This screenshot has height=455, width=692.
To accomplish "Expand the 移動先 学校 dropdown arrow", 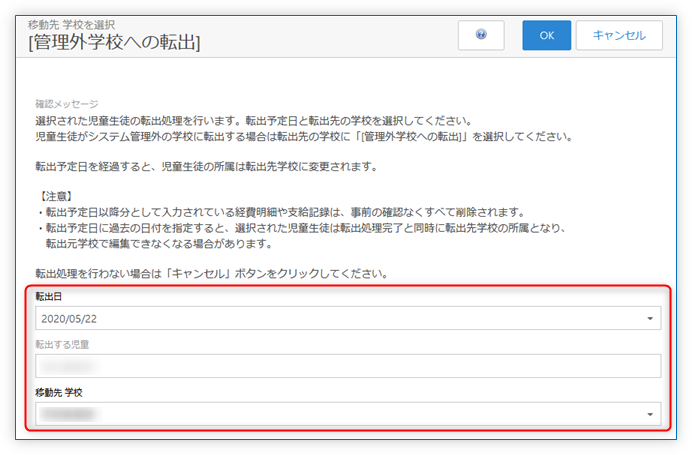I will coord(650,414).
